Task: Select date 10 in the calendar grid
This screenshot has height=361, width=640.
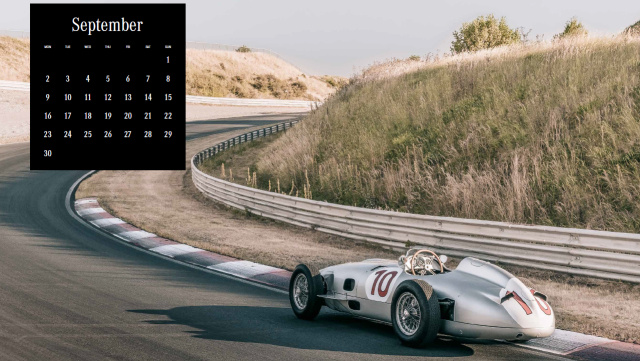Action: pos(68,97)
